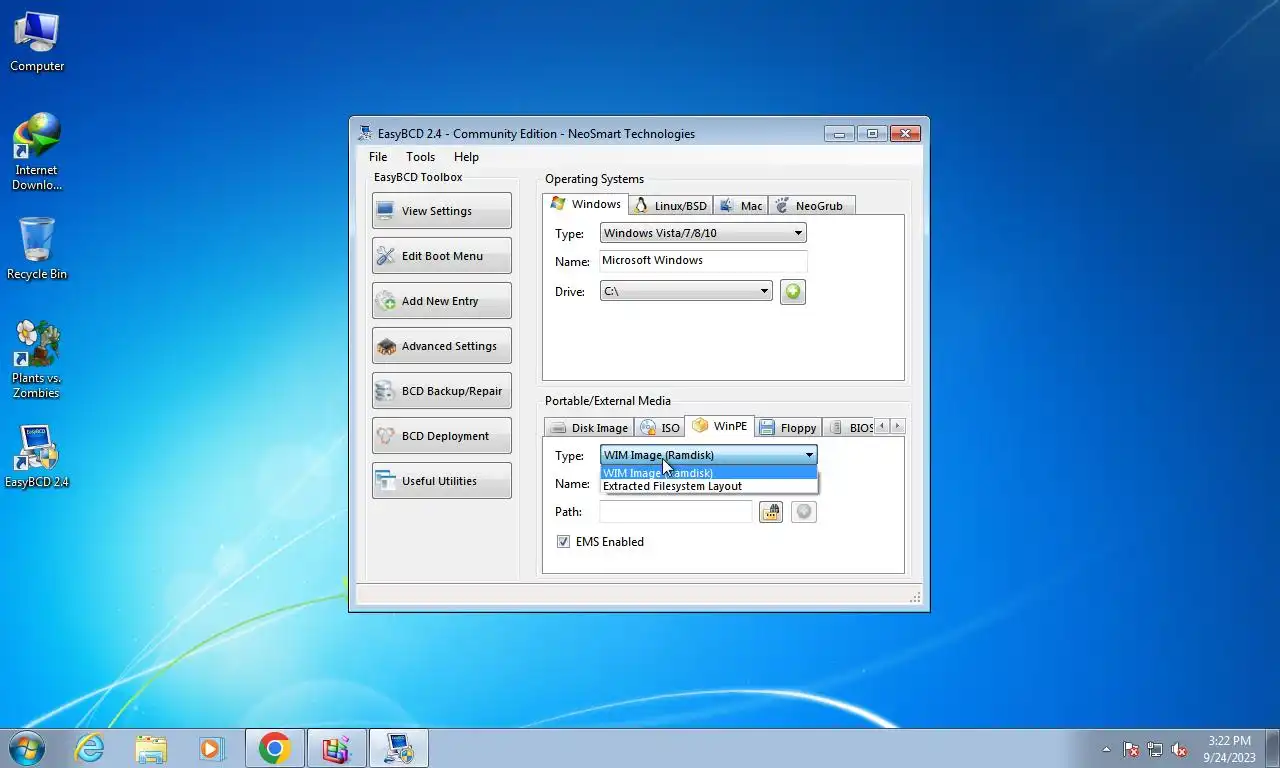Switch to the partially hidden BIOS tab

point(850,428)
